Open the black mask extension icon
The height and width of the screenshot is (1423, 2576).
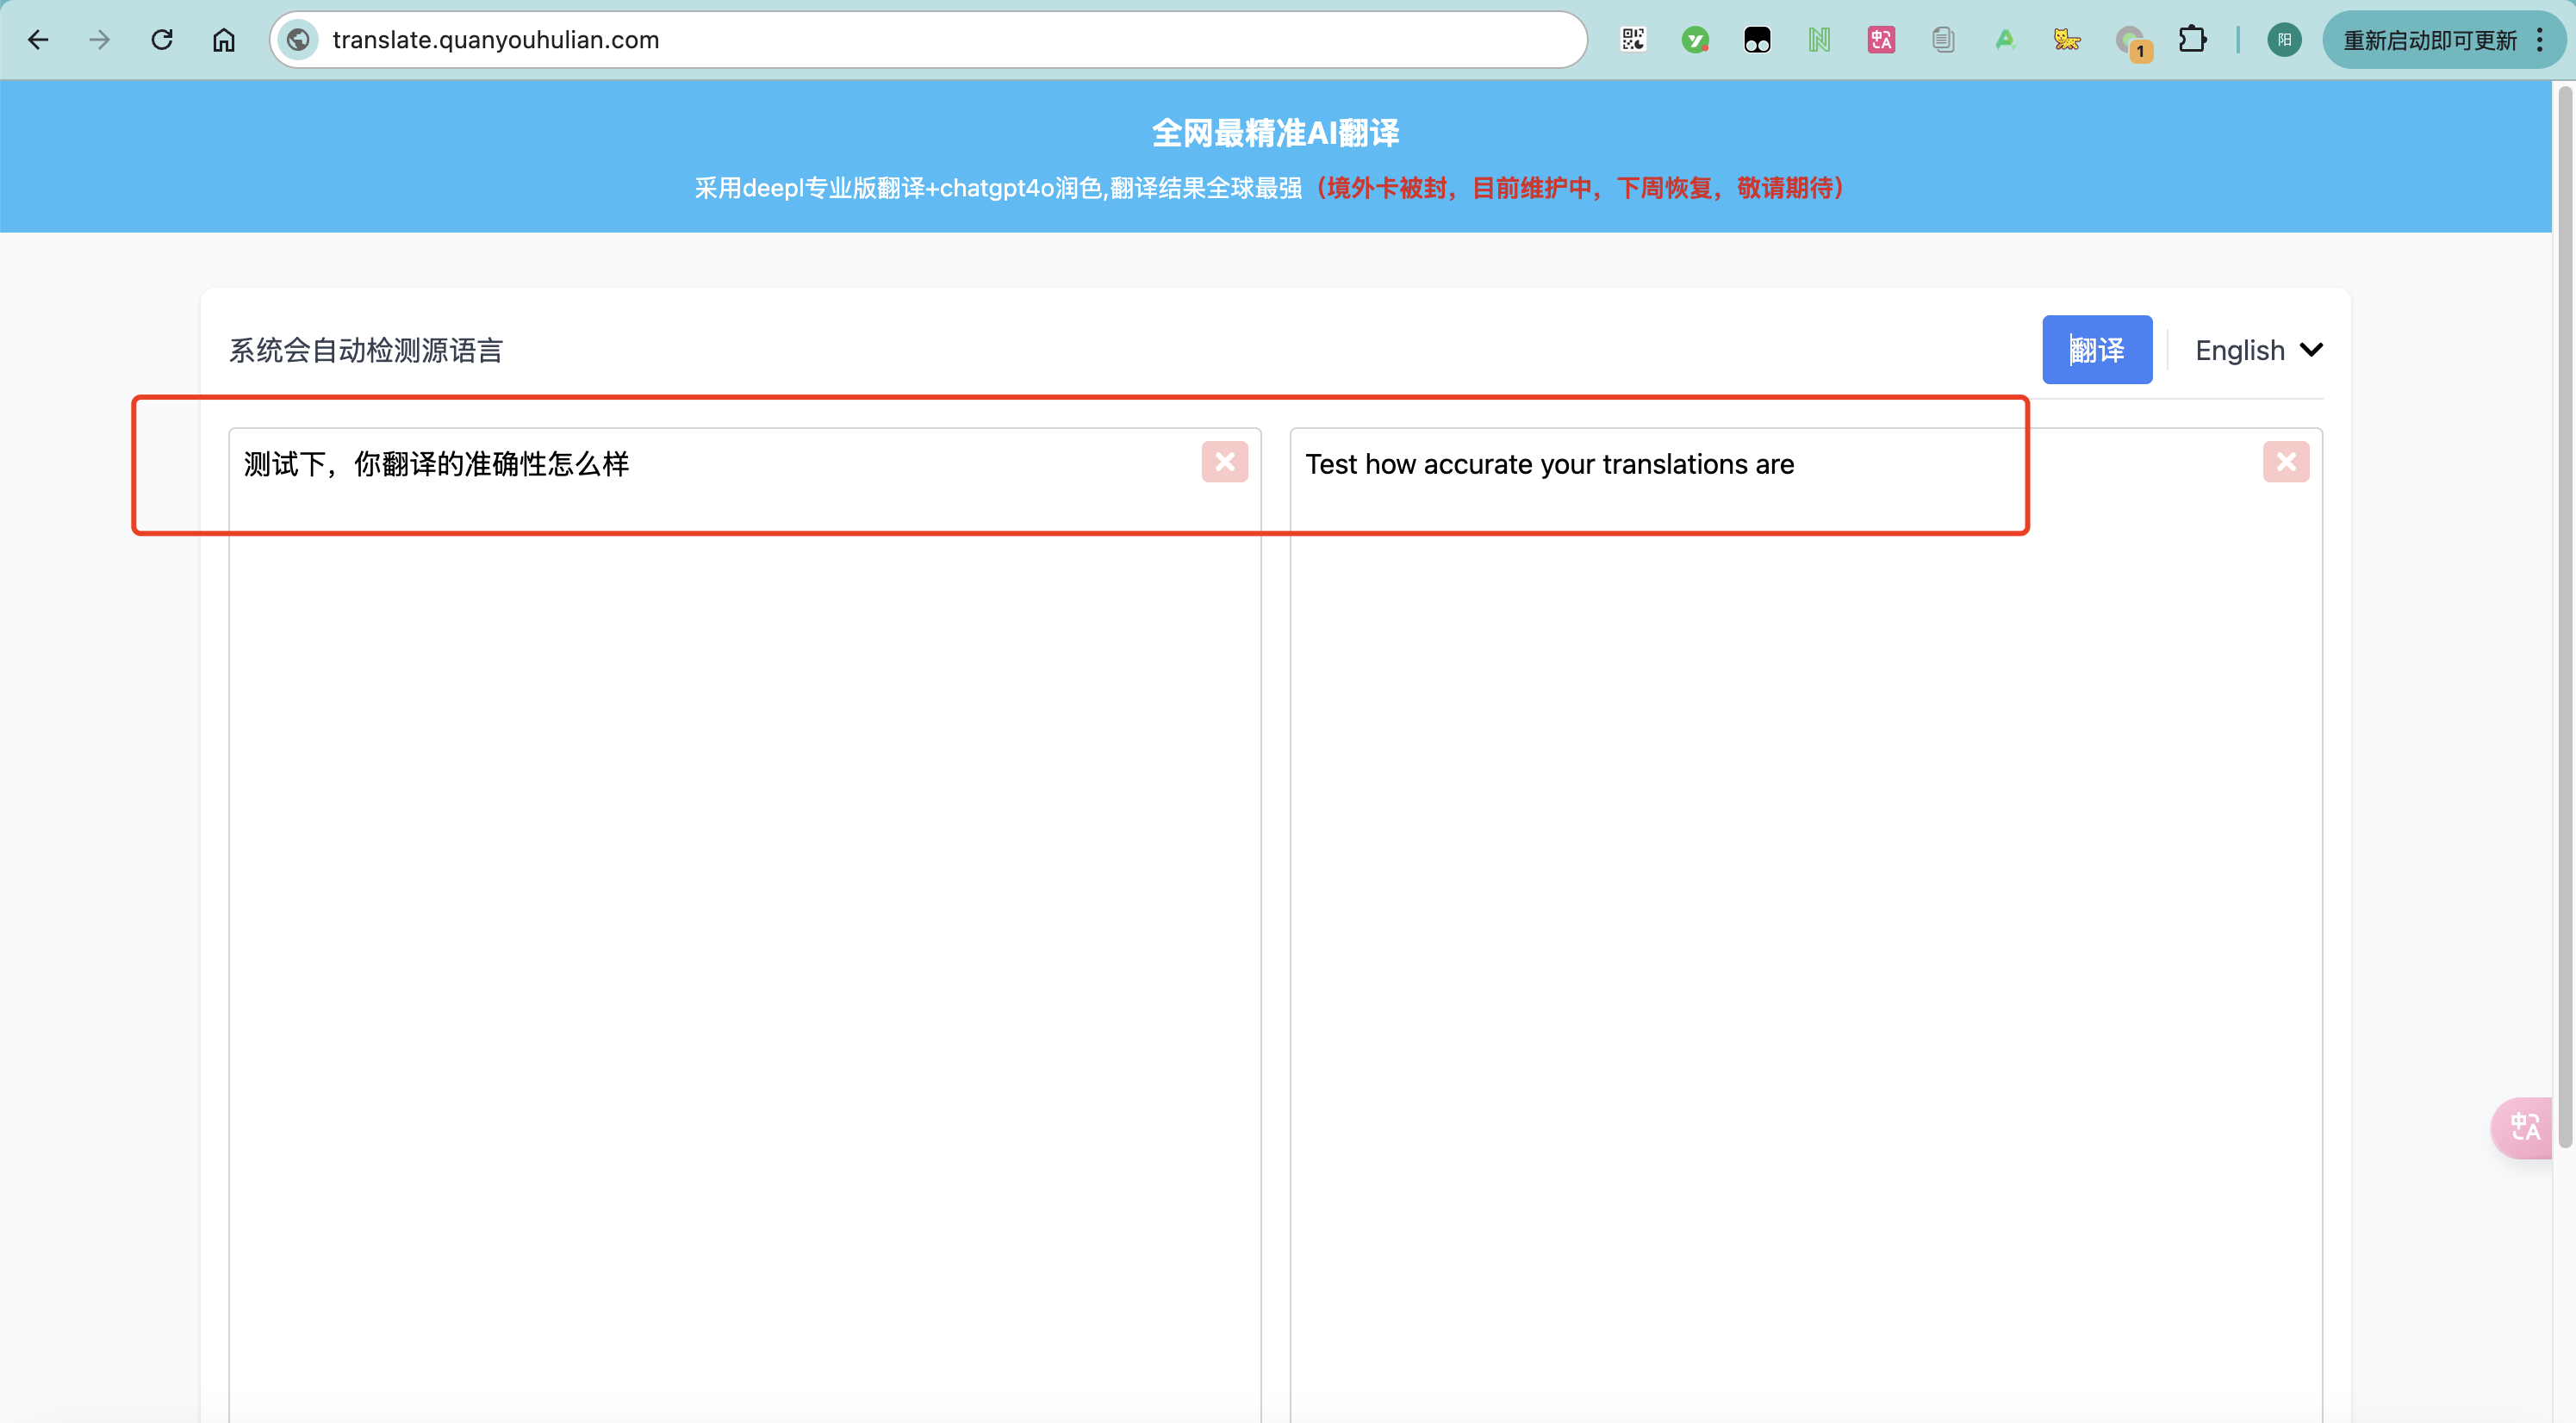point(1757,40)
